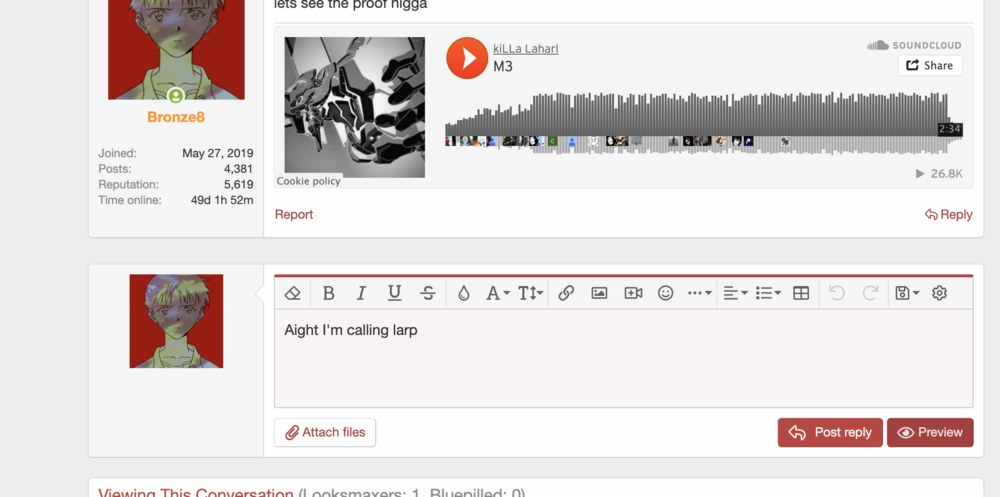Image resolution: width=1000 pixels, height=497 pixels.
Task: Open the SoundCloud logo link
Action: (x=914, y=45)
